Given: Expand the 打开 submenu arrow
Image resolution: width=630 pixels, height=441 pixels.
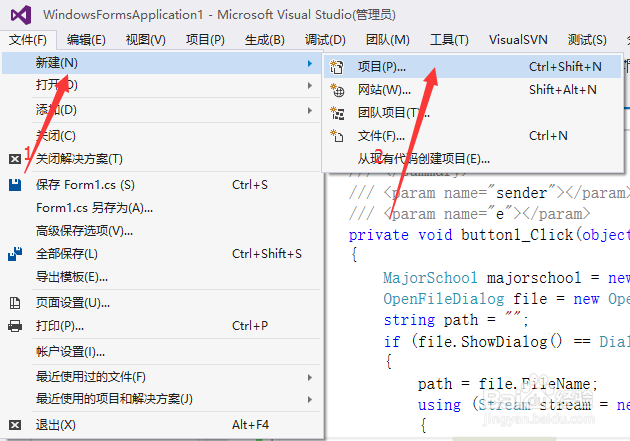Looking at the screenshot, I should point(309,86).
